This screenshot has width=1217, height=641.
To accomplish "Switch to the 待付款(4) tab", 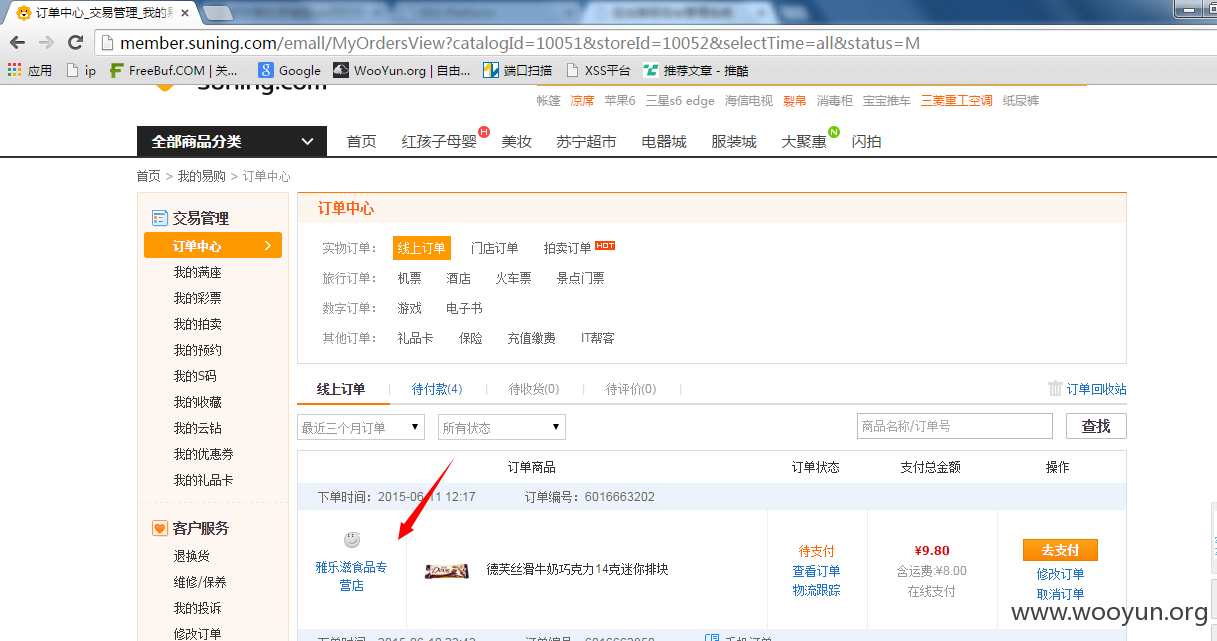I will [437, 389].
